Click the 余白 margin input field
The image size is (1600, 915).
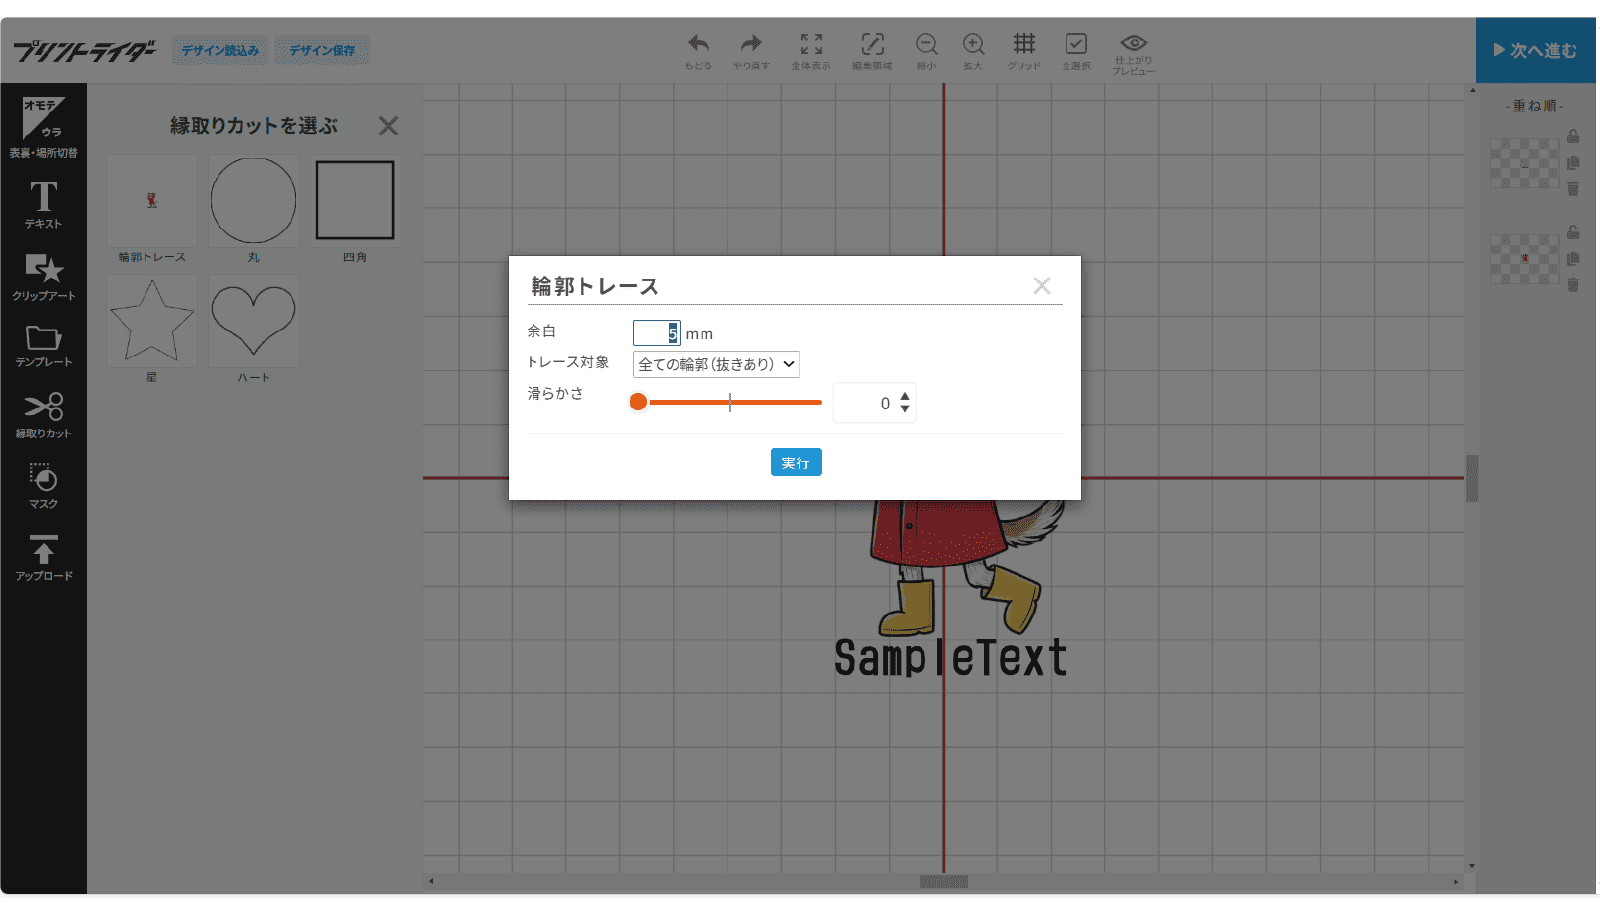click(x=655, y=333)
